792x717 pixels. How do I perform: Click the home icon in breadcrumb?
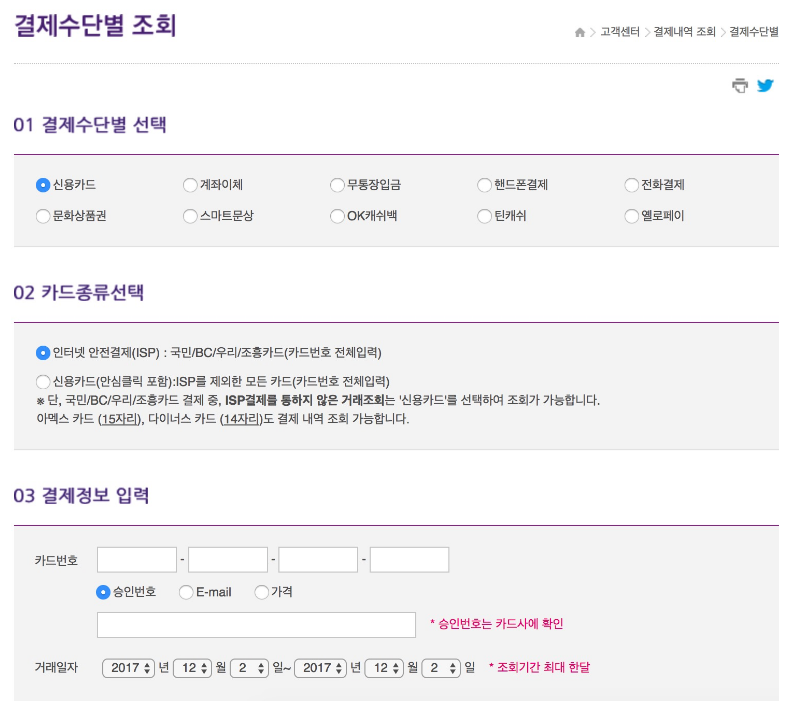click(580, 32)
